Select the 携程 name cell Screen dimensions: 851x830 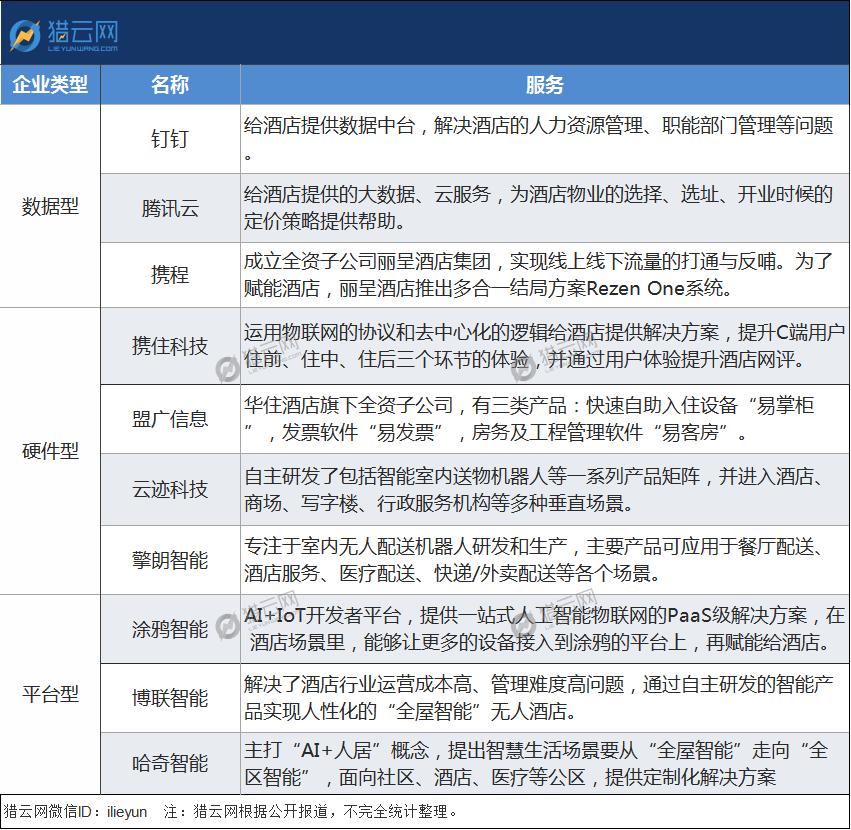click(170, 275)
